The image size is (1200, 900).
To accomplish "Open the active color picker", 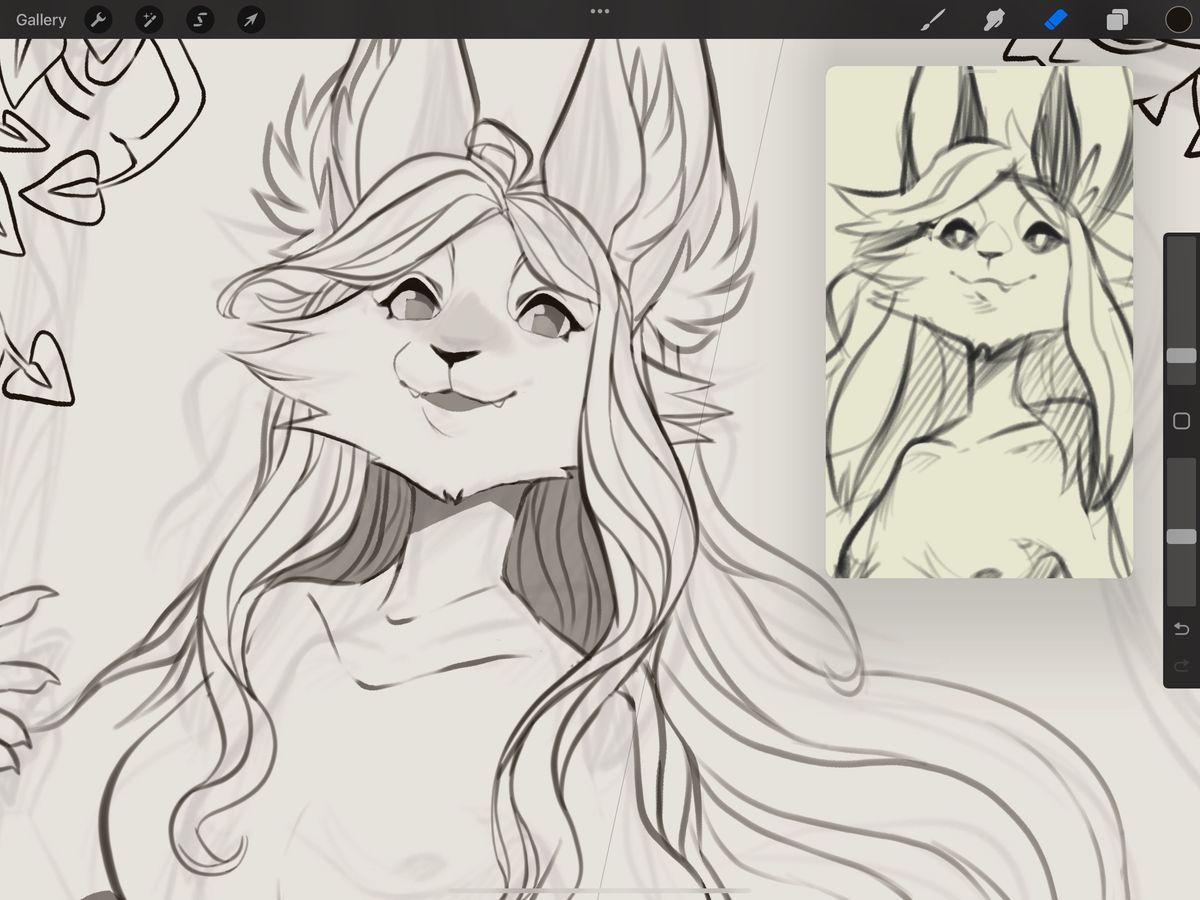I will tap(1178, 19).
